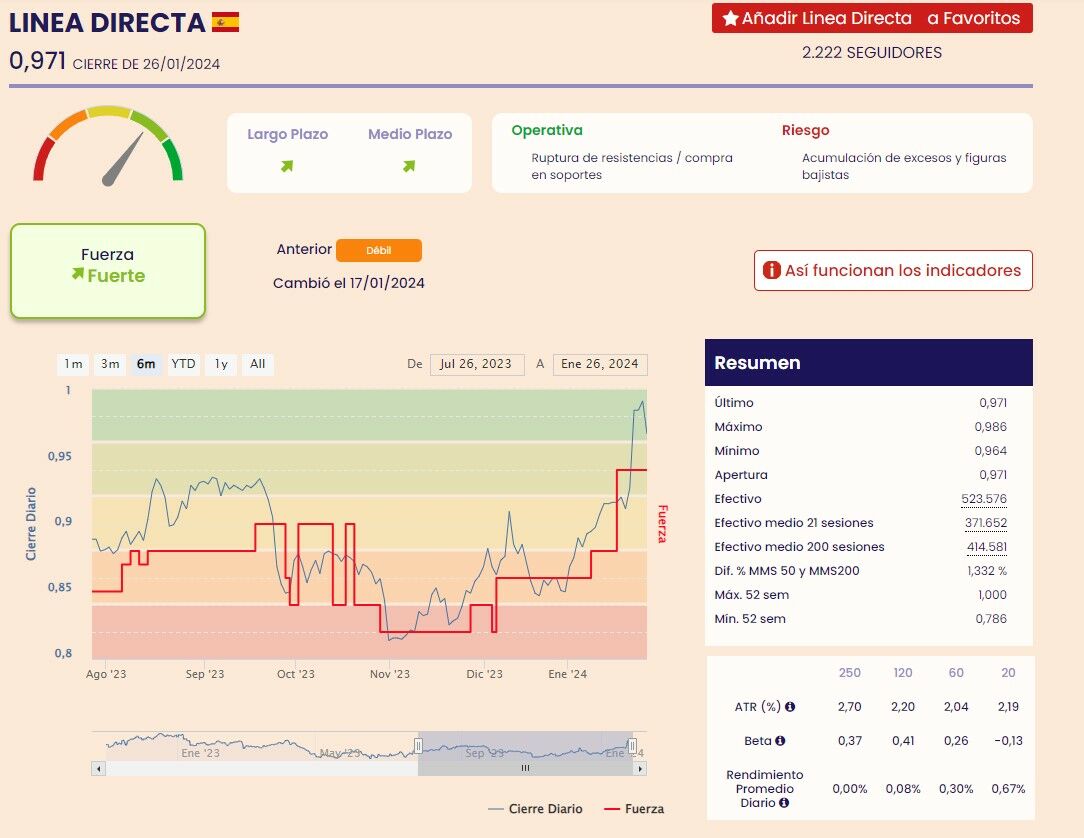The image size is (1084, 838).
Task: Click the Medio Plazo label
Action: [x=410, y=134]
